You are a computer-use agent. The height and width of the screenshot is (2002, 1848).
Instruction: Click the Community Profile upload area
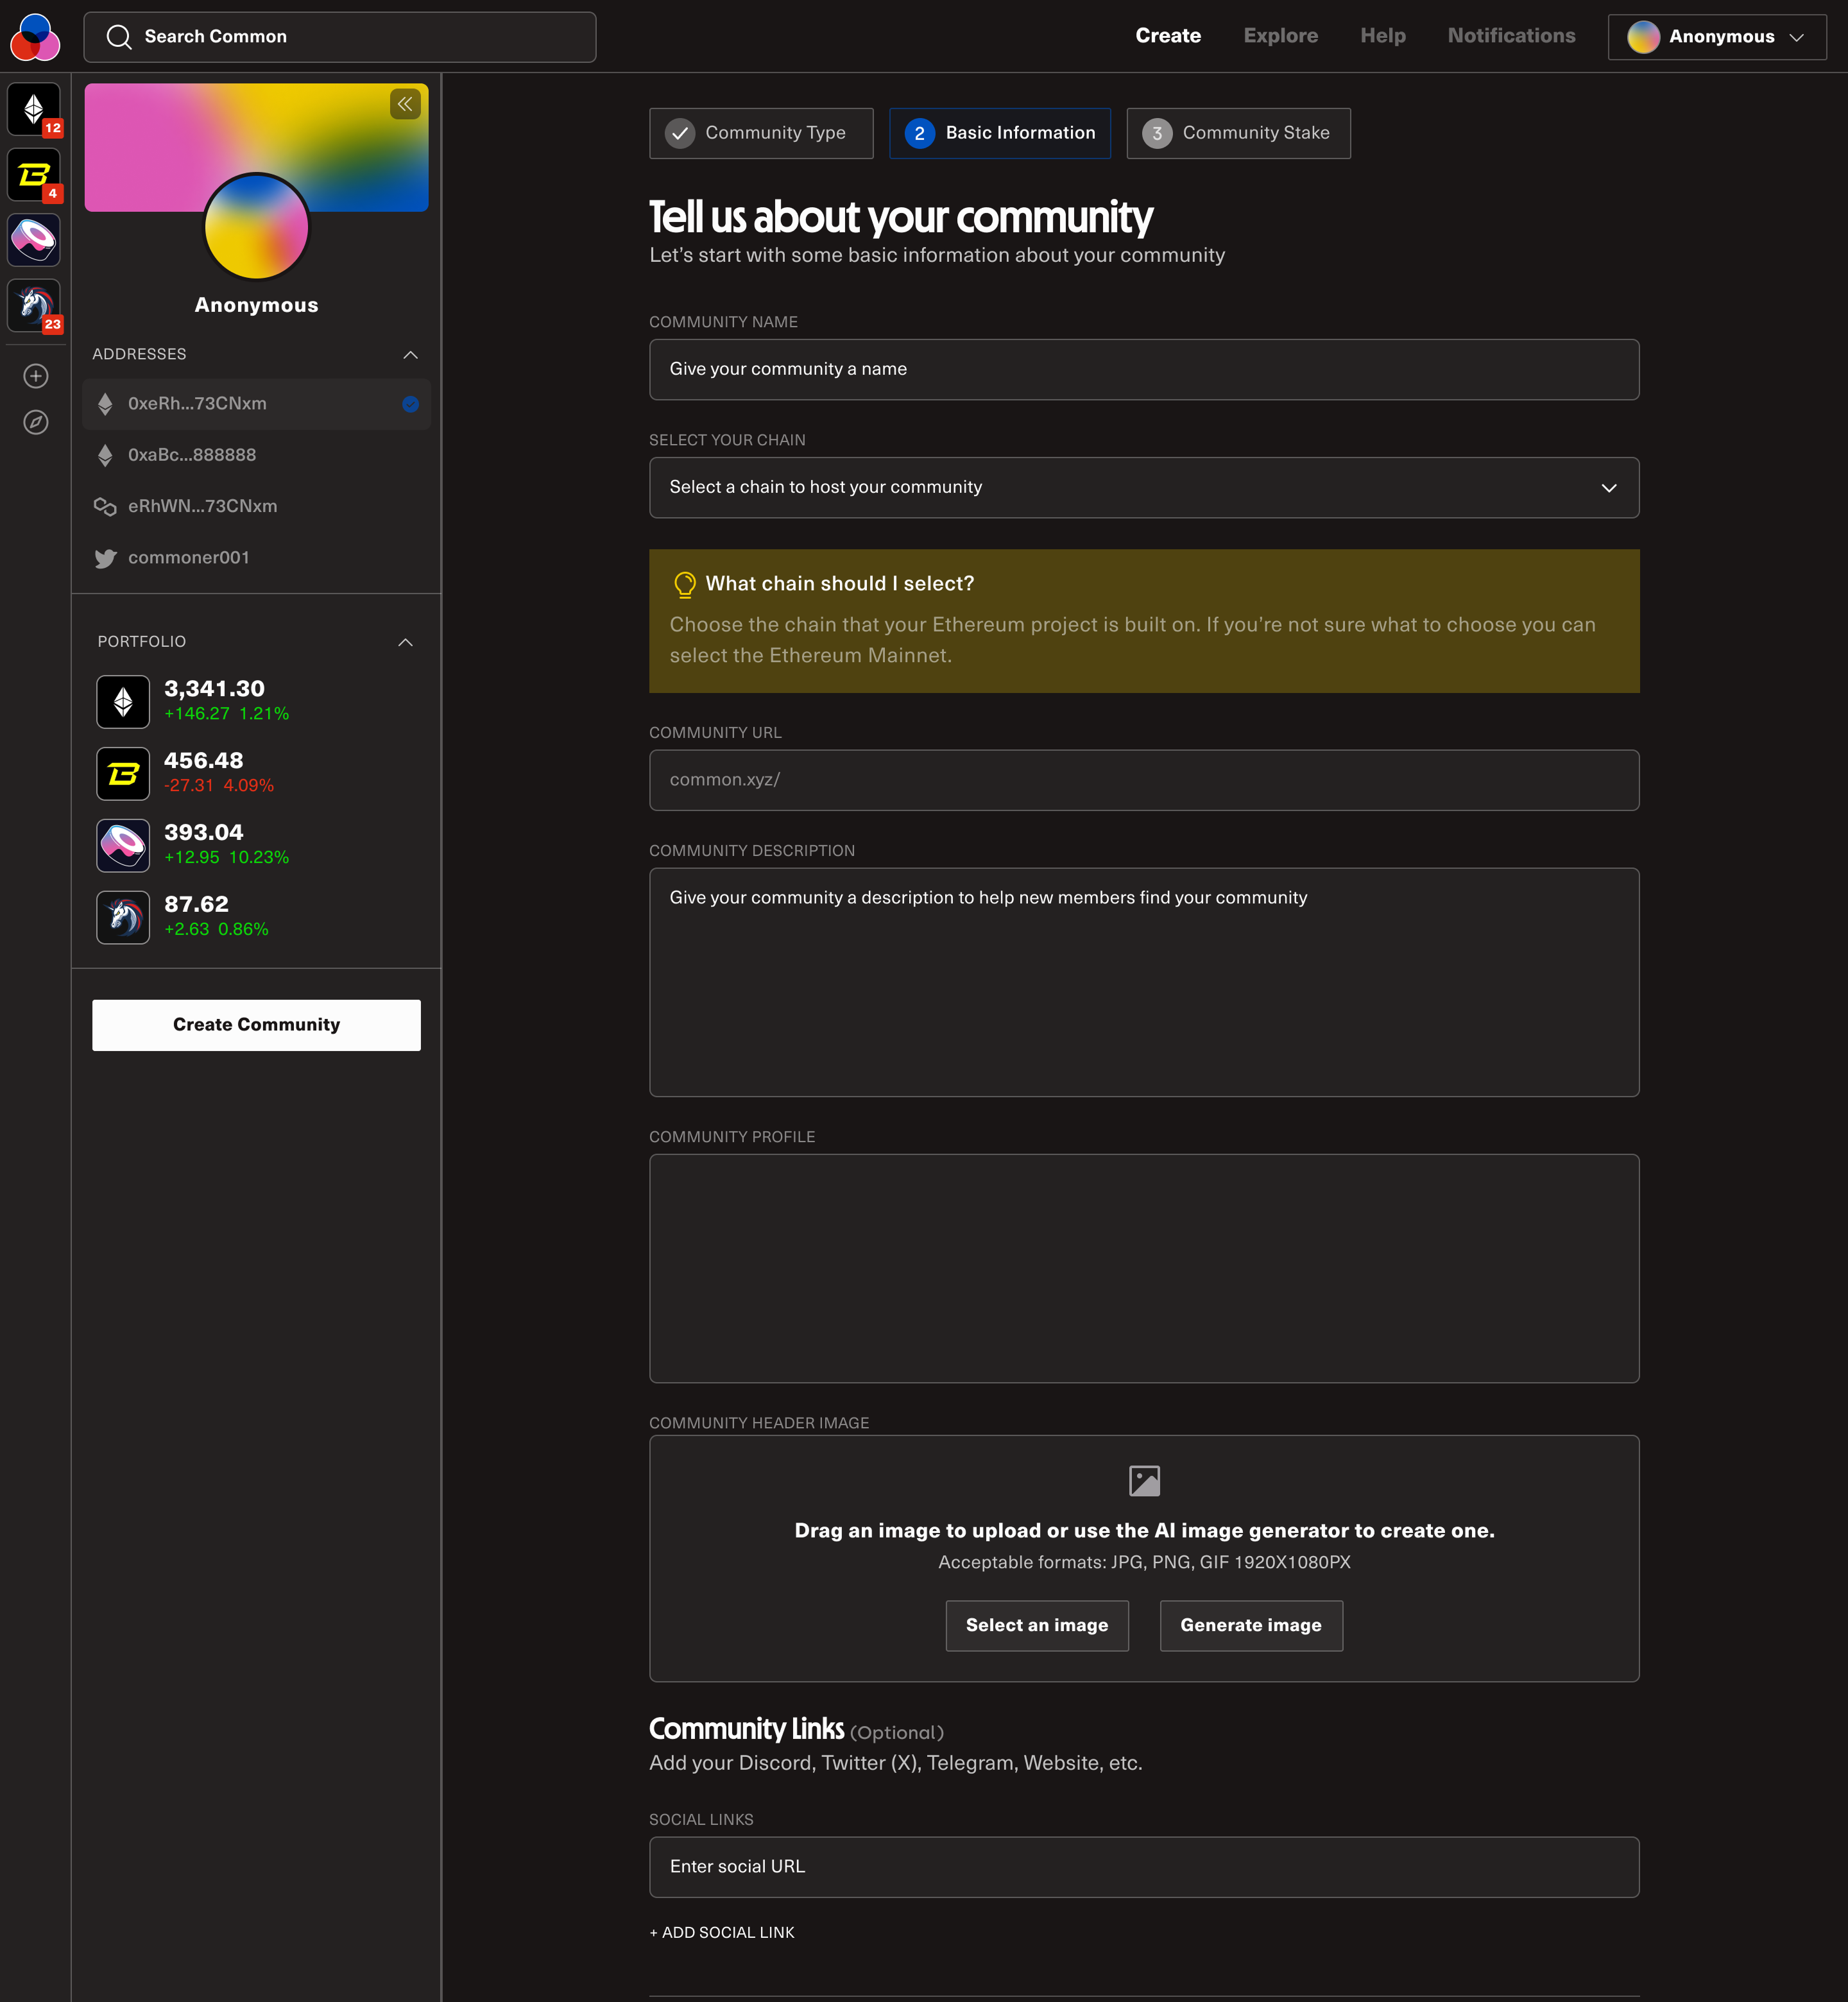1144,1268
